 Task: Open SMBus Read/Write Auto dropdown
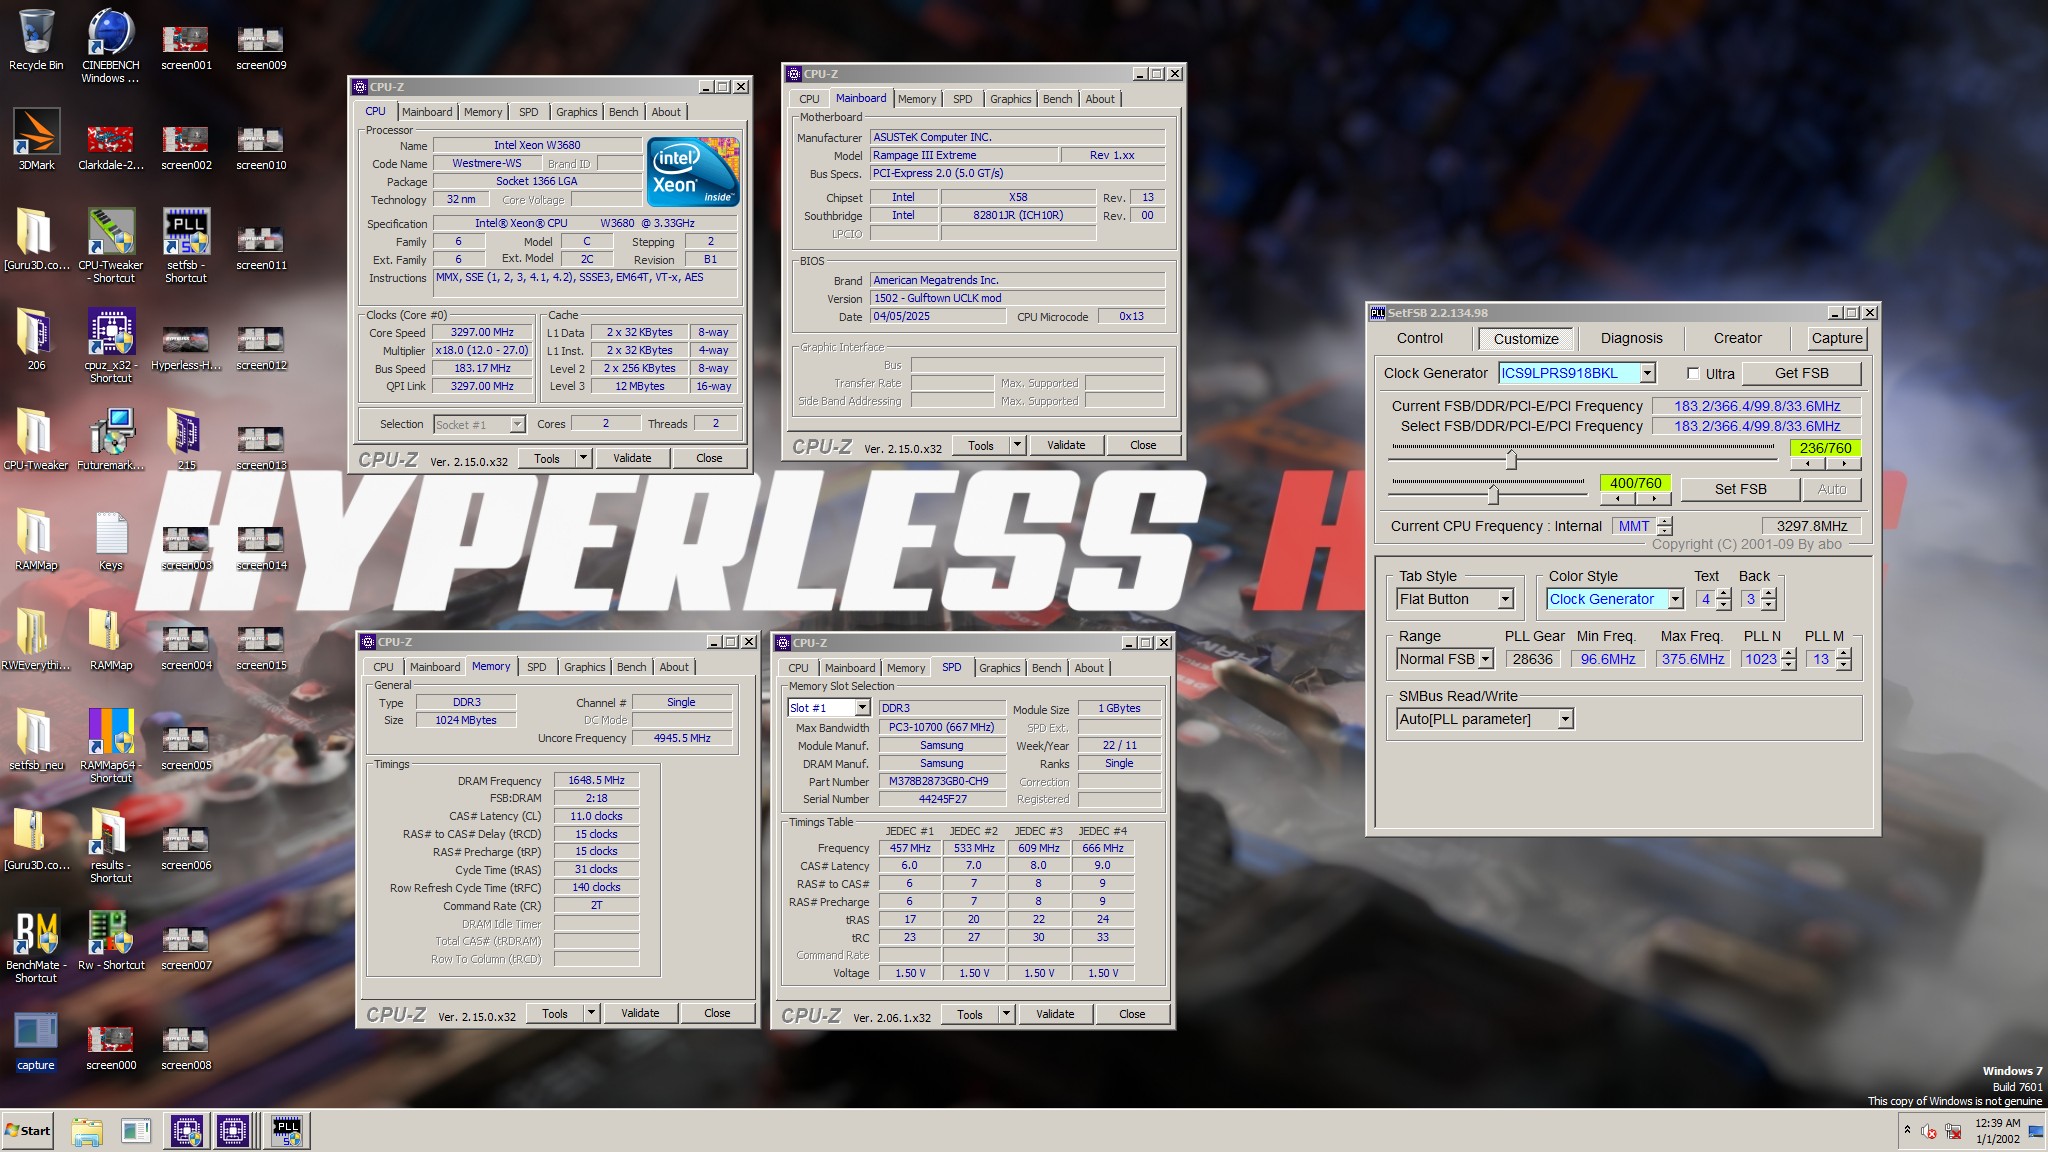pyautogui.click(x=1565, y=719)
